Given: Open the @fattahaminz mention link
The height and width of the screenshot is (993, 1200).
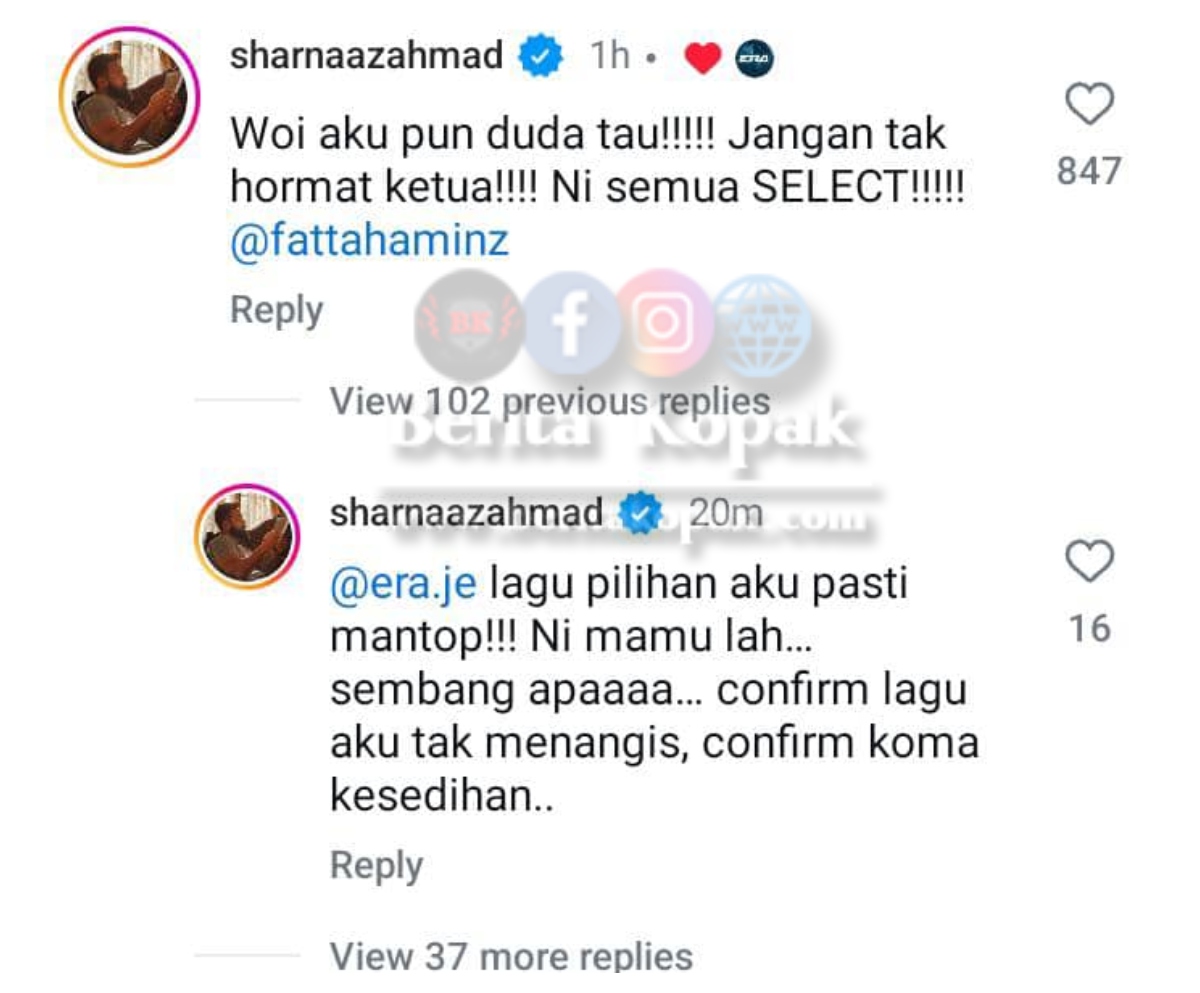Looking at the screenshot, I should 370,243.
